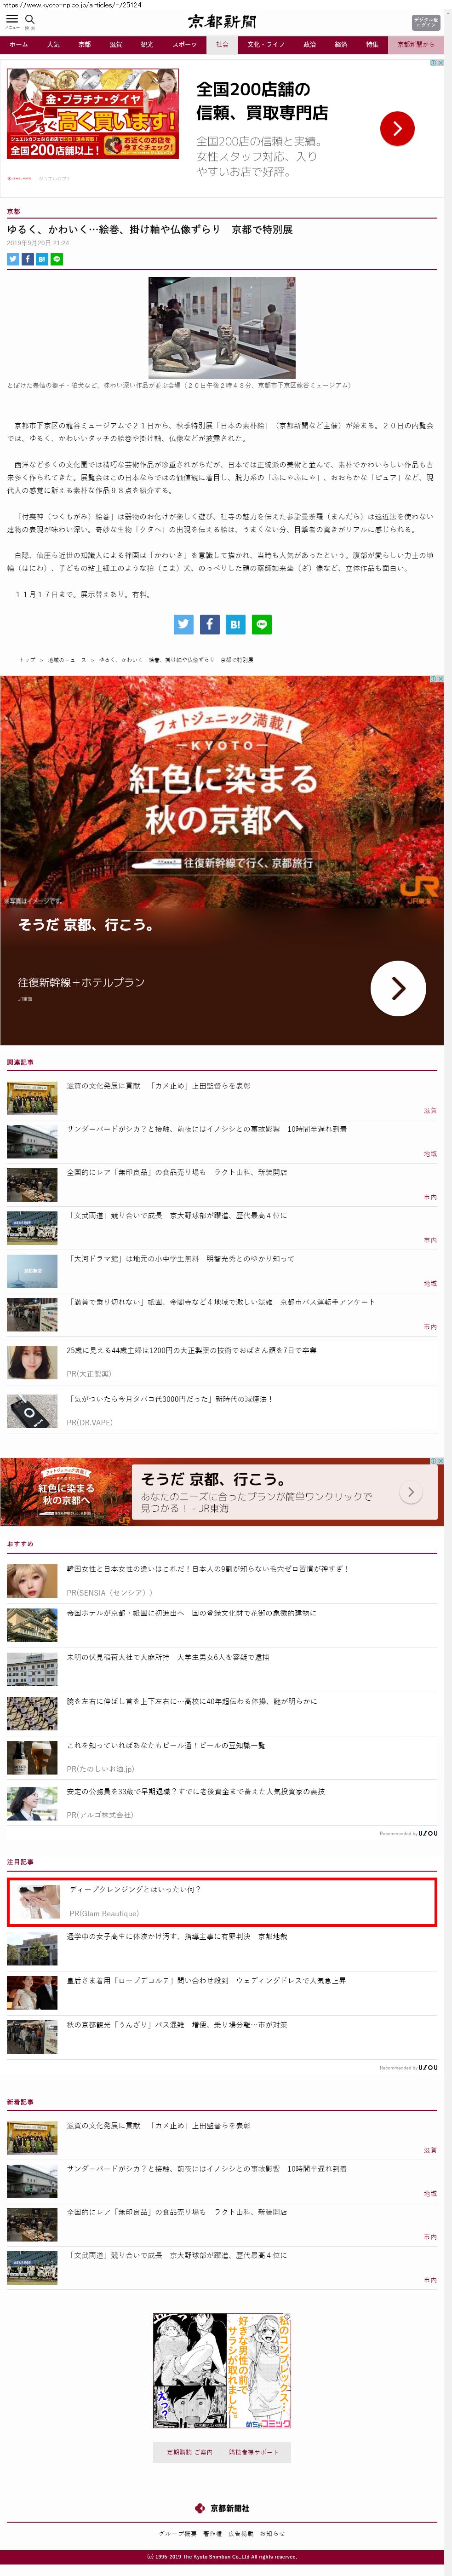Viewport: 452px width, 2576px height.
Task: Click the museum exhibit photo in the article
Action: (222, 328)
